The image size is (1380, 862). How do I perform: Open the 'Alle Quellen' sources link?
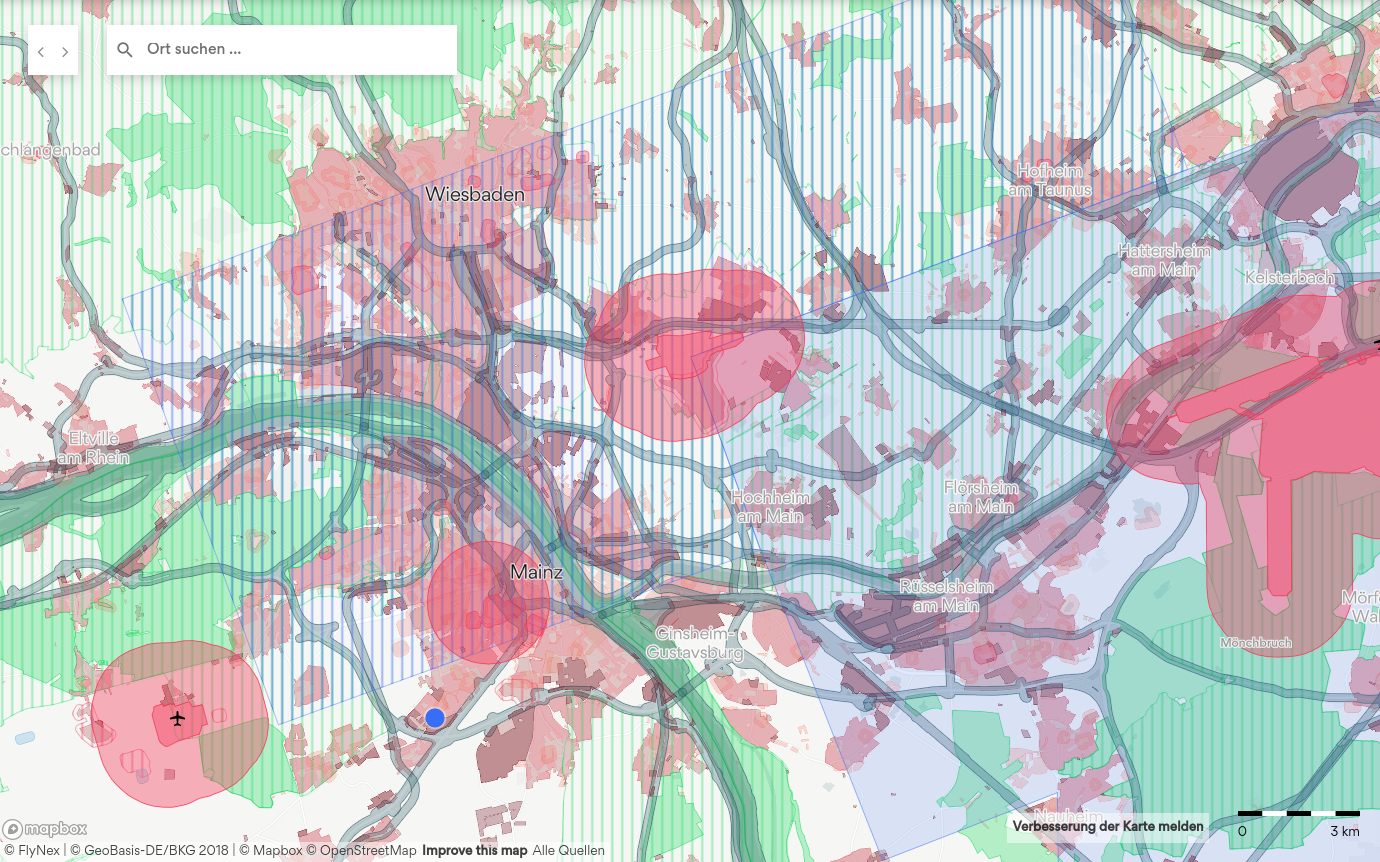click(x=568, y=851)
